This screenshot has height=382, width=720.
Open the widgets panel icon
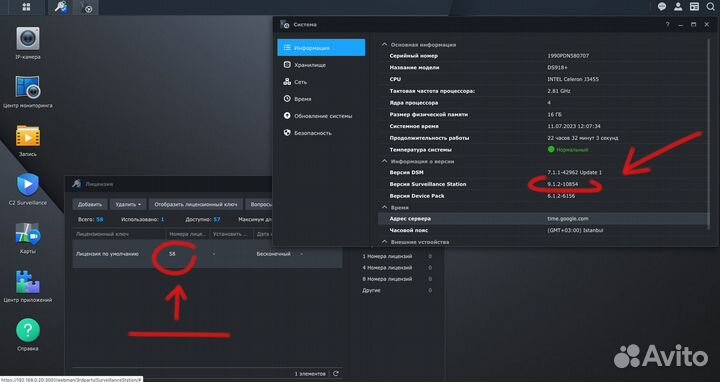(694, 6)
